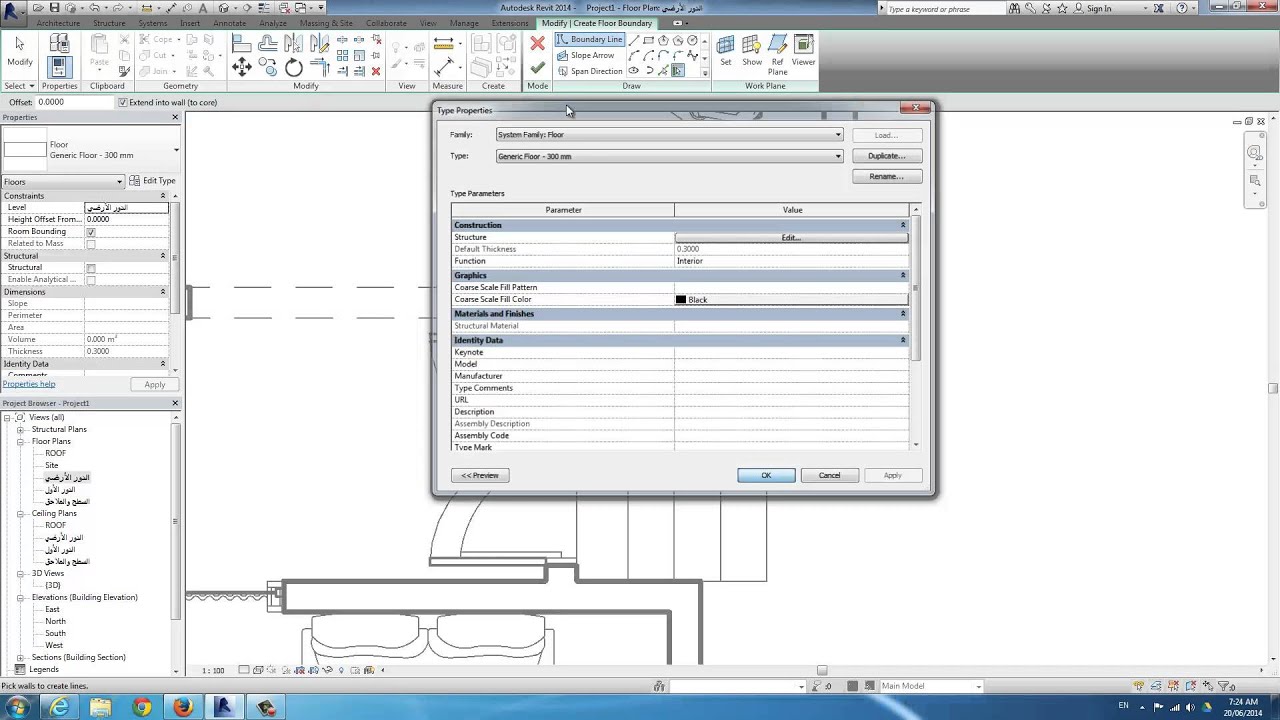Click the search binoculars icon
The width and height of the screenshot is (1280, 720).
(1015, 8)
